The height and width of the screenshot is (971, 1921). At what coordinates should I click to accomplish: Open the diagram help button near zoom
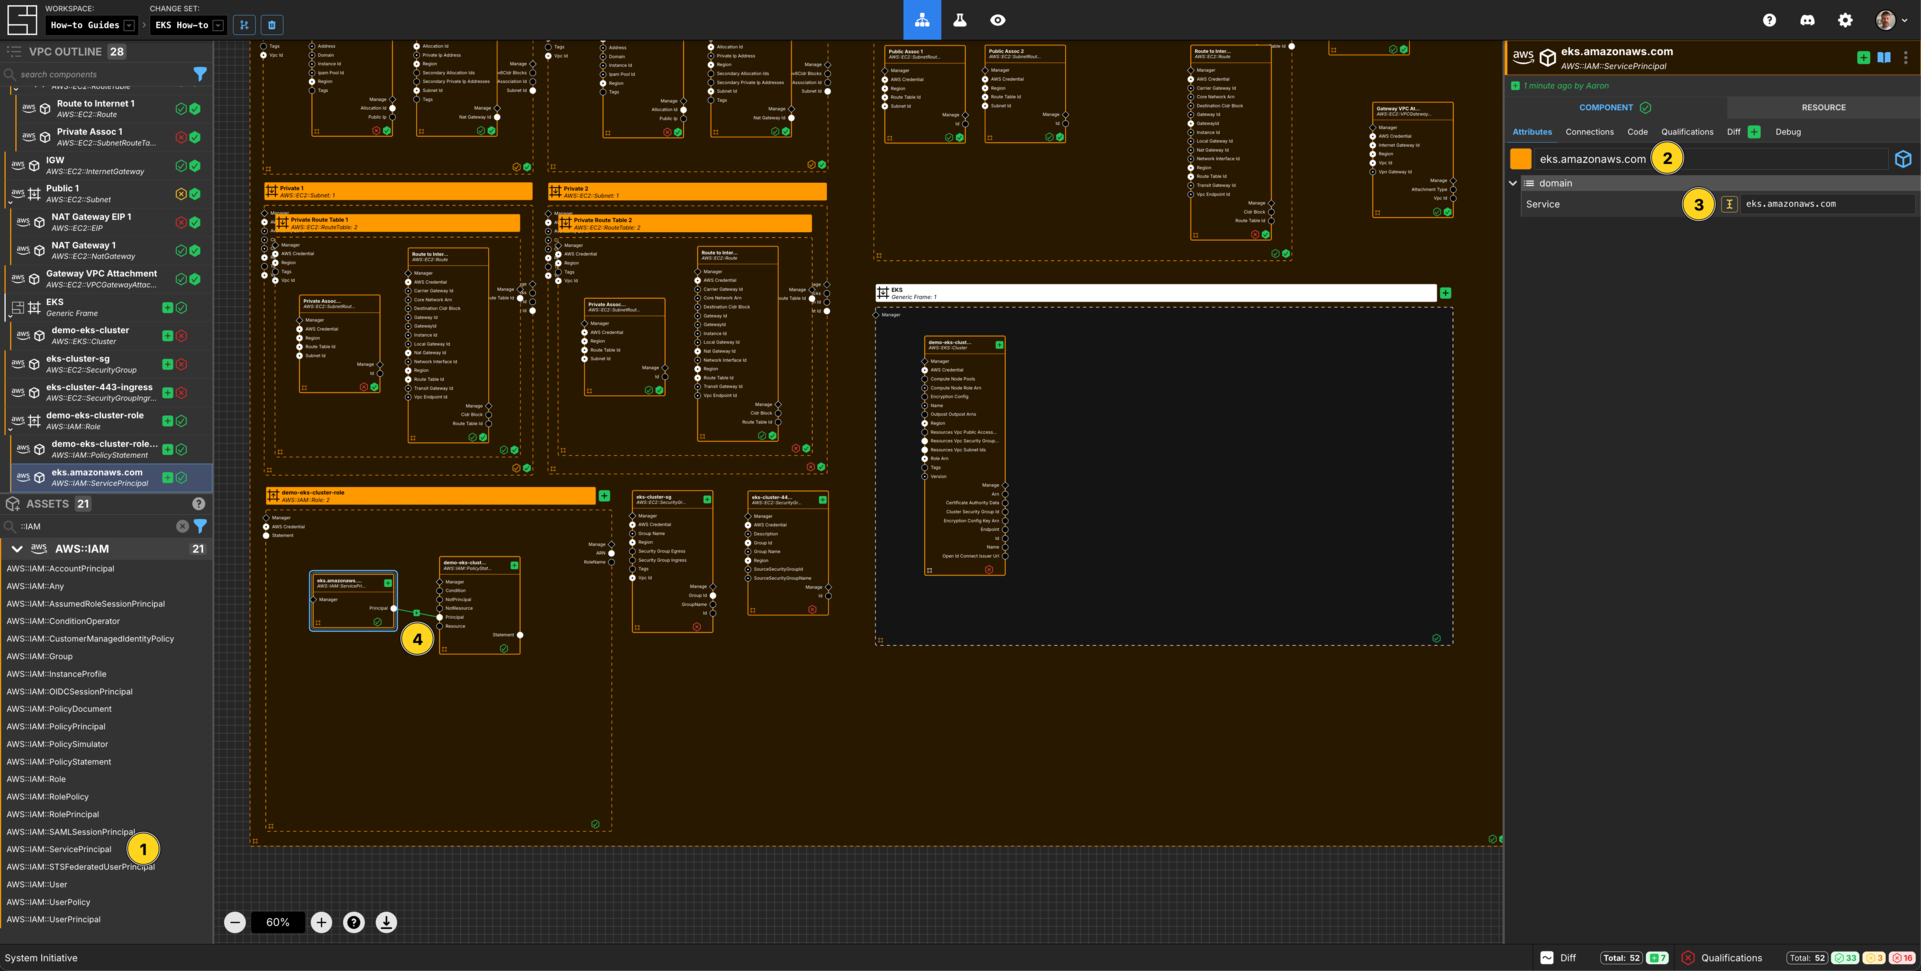coord(354,922)
